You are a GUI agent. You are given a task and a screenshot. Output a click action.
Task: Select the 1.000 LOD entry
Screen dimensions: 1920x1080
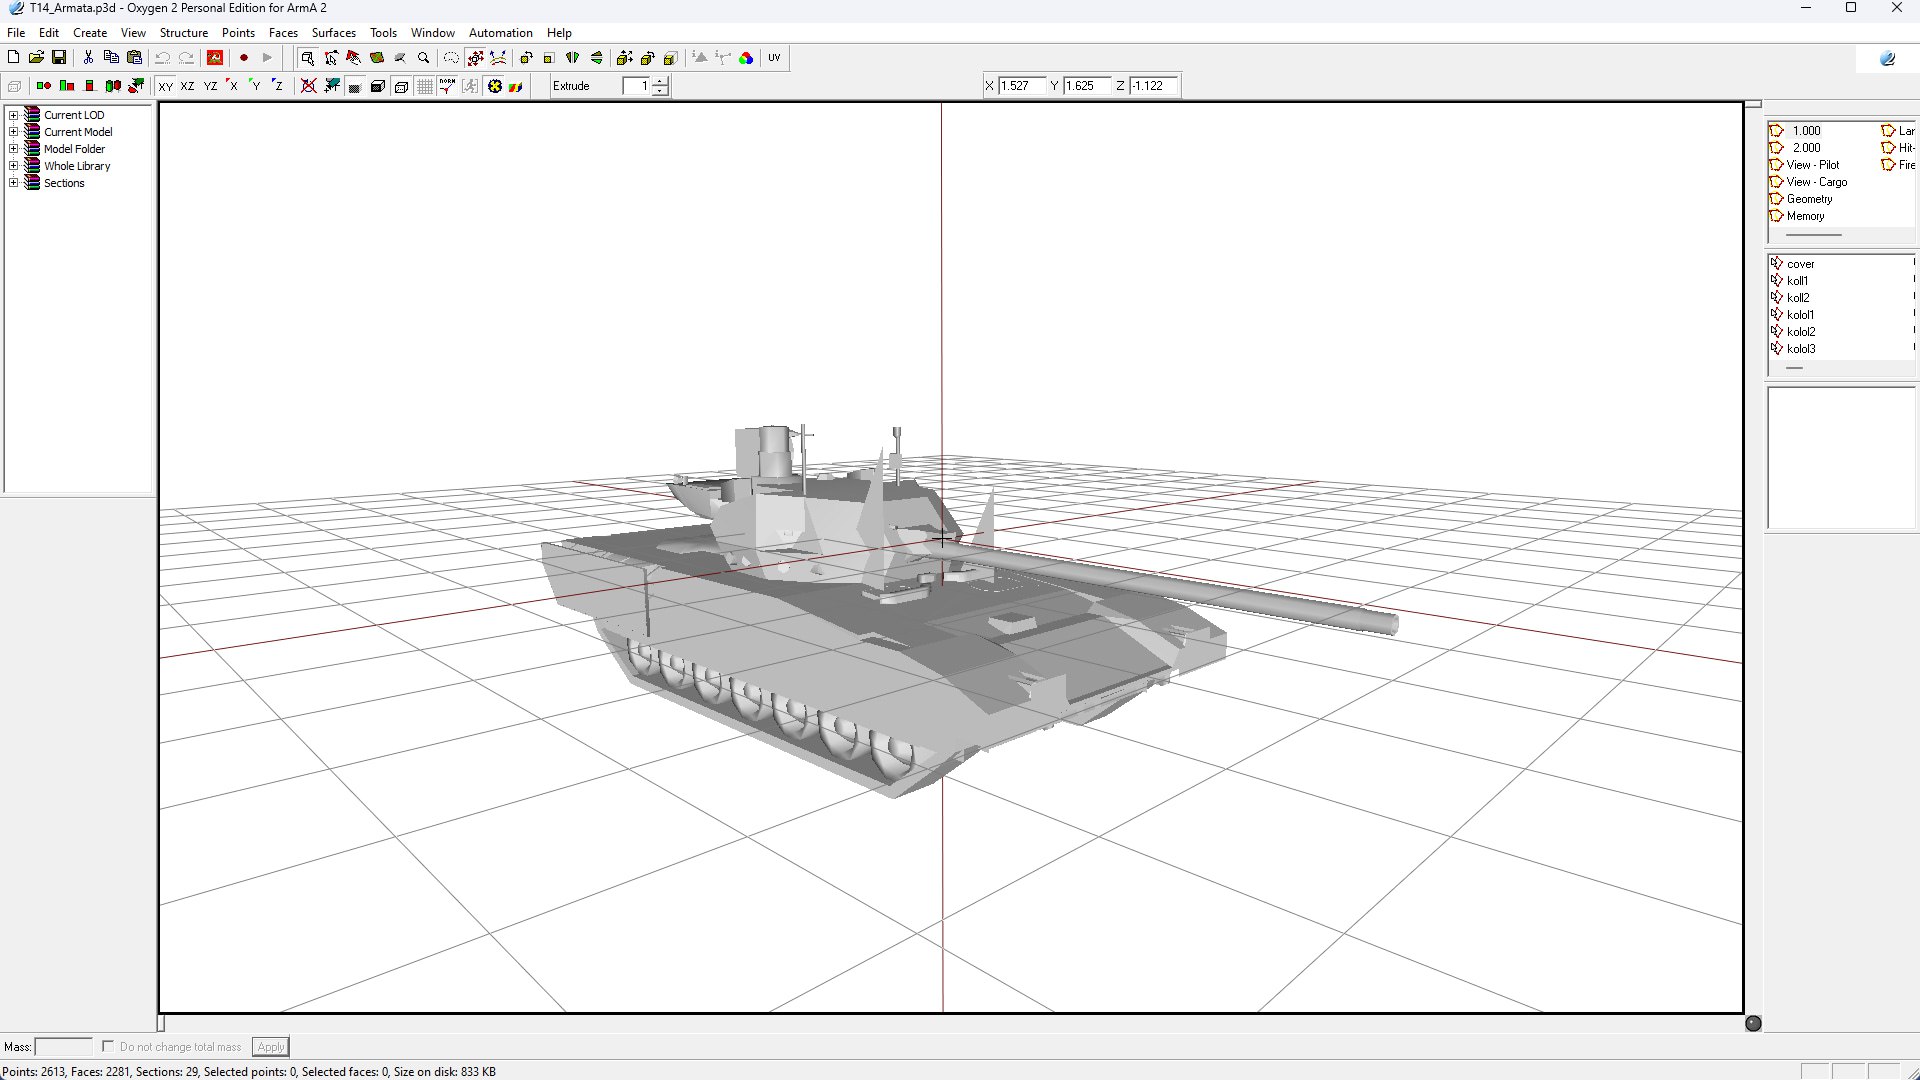pyautogui.click(x=1807, y=131)
